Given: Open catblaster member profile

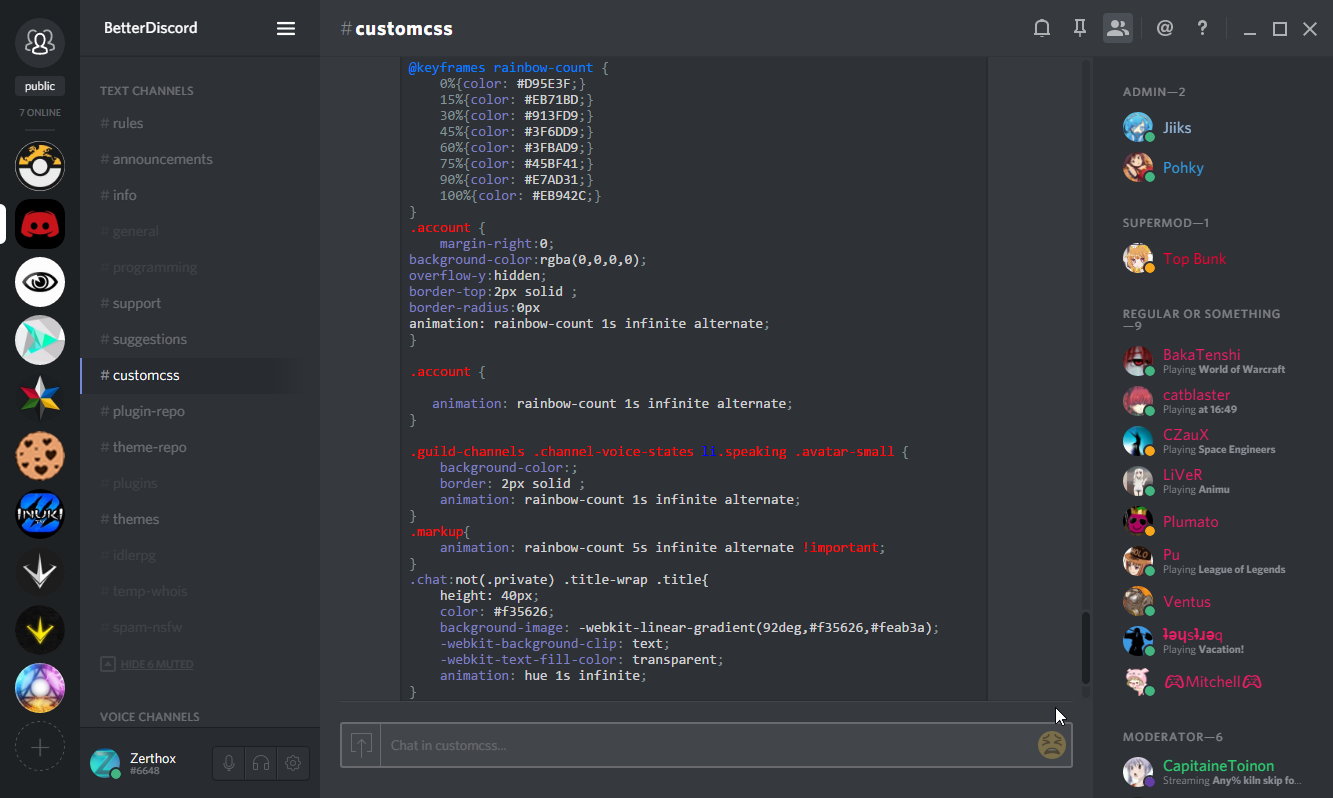Looking at the screenshot, I should [x=1213, y=401].
